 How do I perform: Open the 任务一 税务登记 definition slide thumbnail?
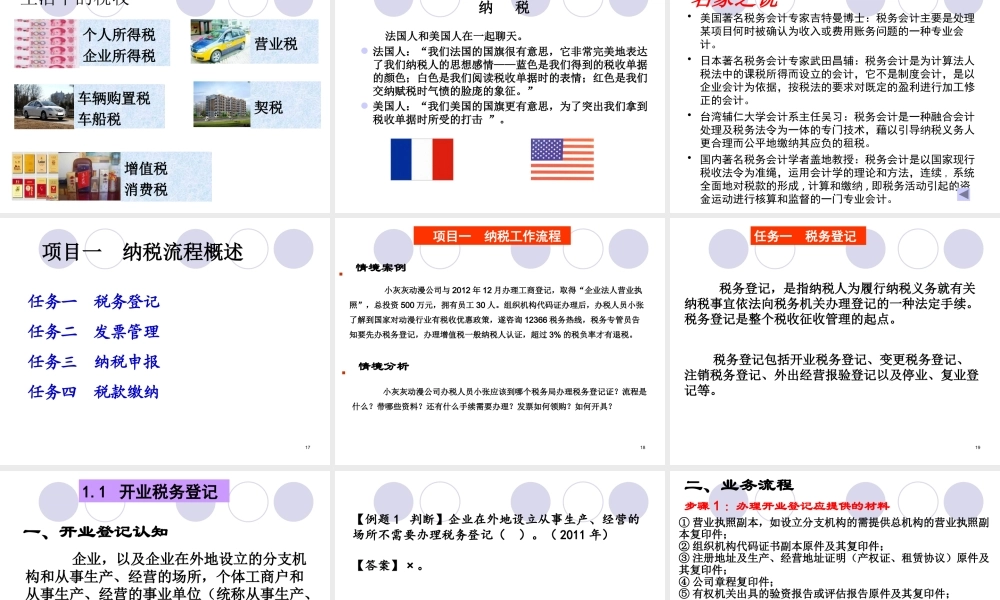835,341
